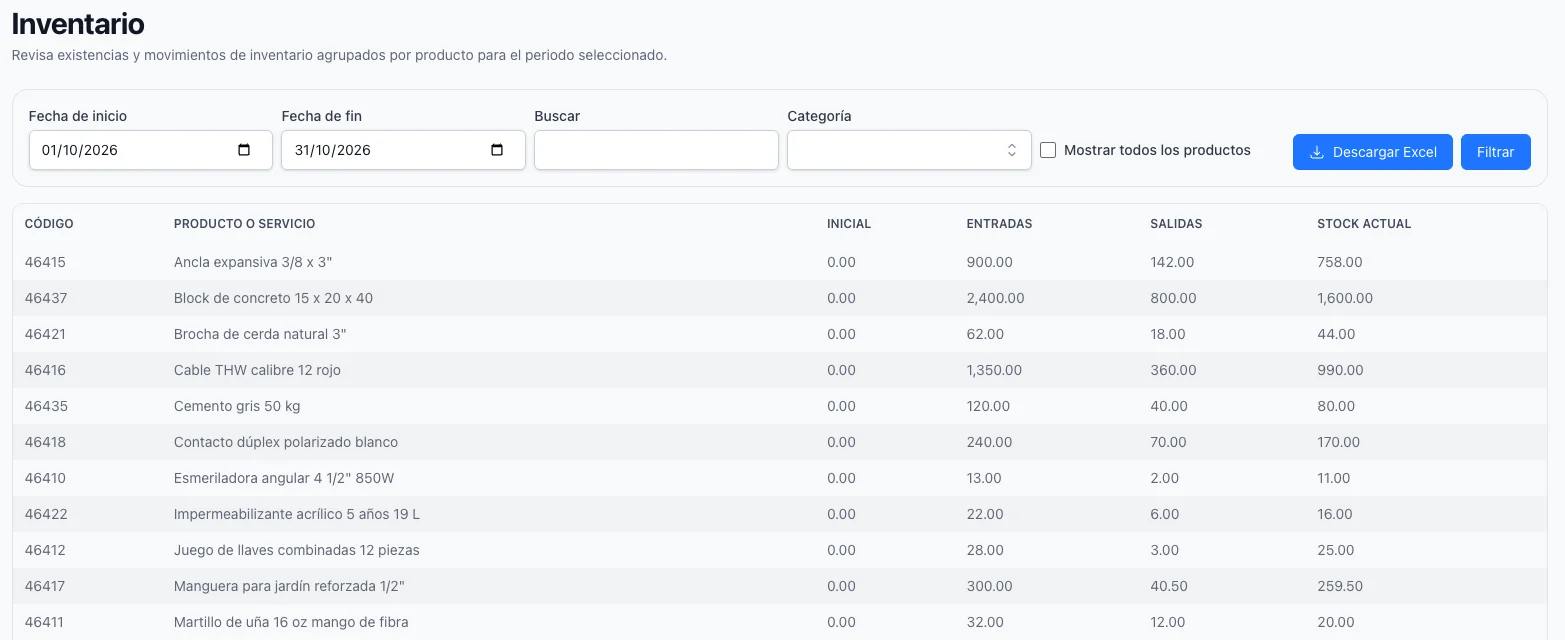Open calendar picker for Fecha de fin
1565x640 pixels.
point(497,150)
